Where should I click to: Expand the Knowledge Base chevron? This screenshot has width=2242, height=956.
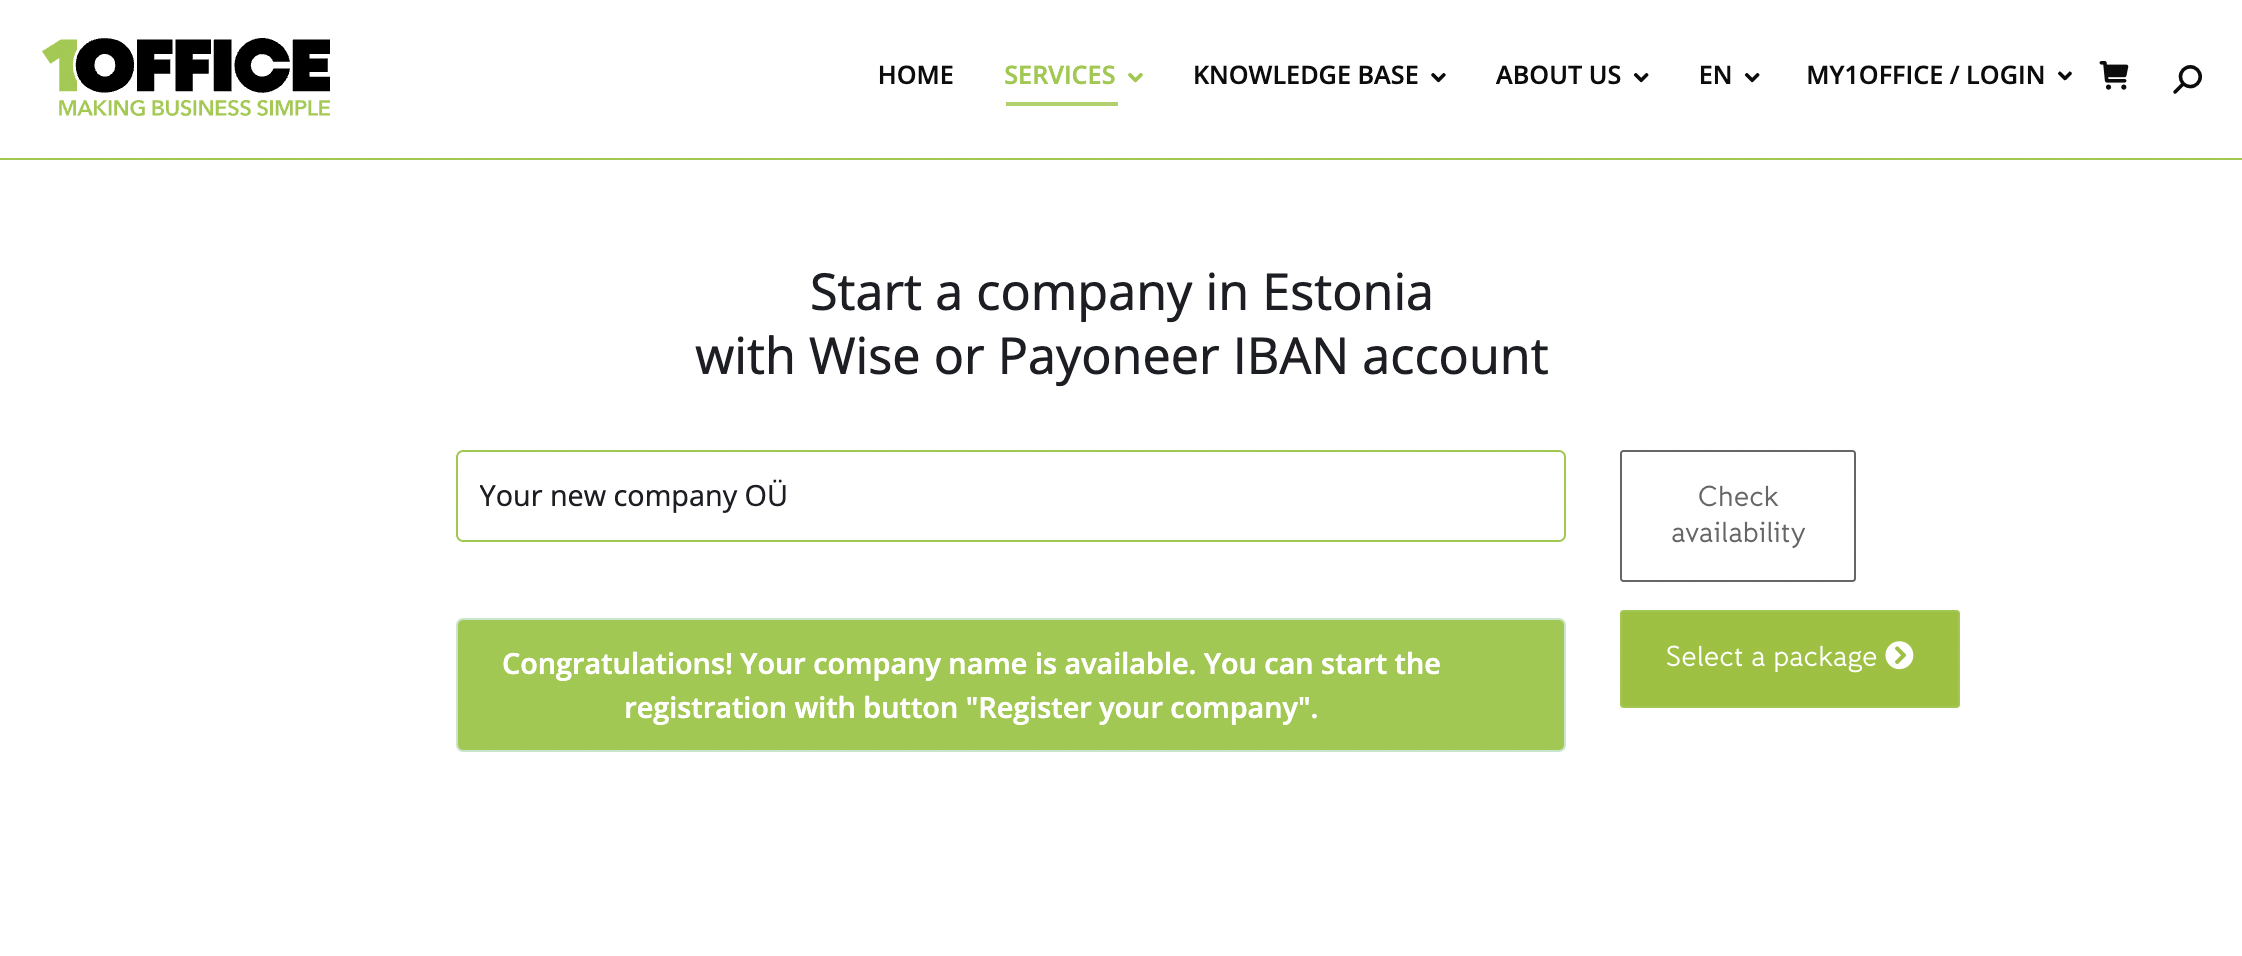pos(1439,77)
